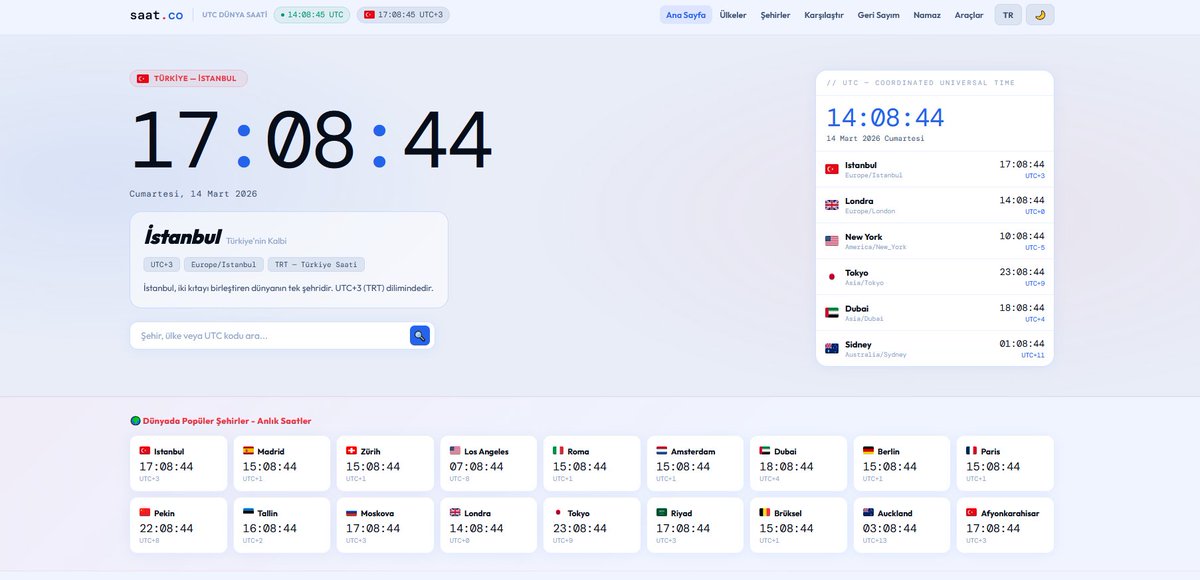Click the Australian flag icon next to Sidney
1200x580 pixels.
click(x=831, y=349)
